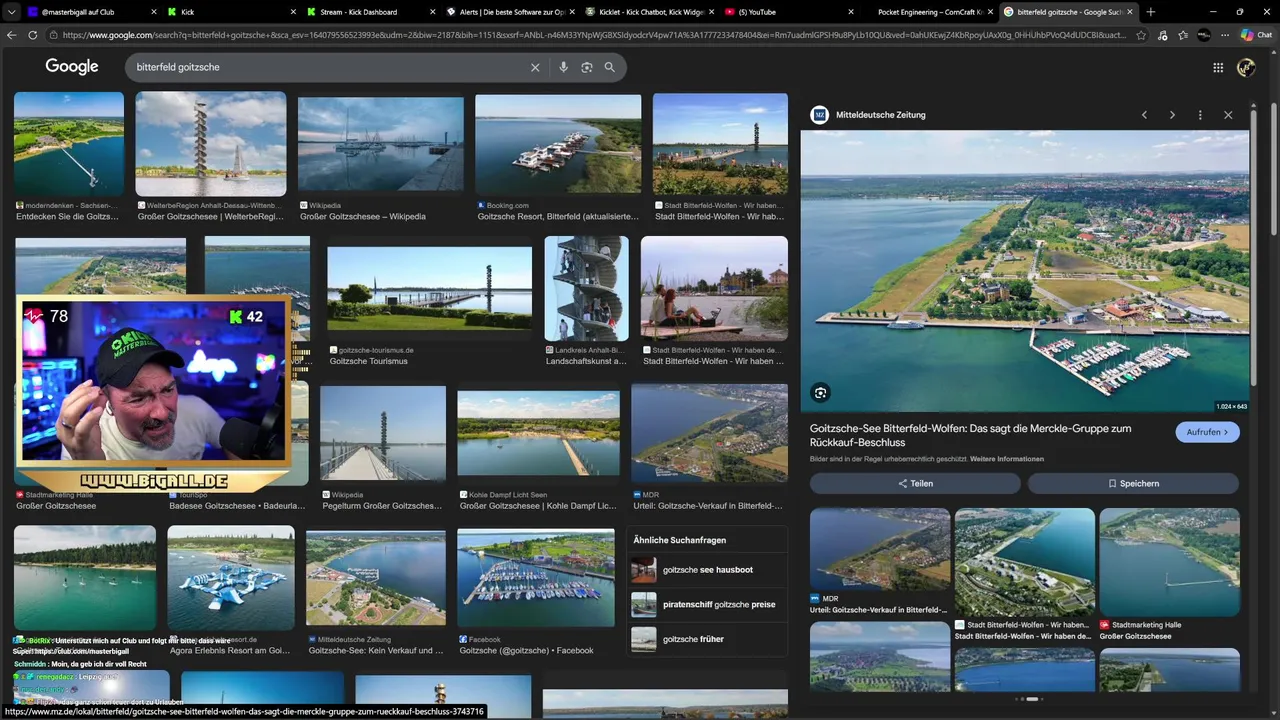Focus the Google search input field
This screenshot has height=720, width=1280.
coord(330,67)
